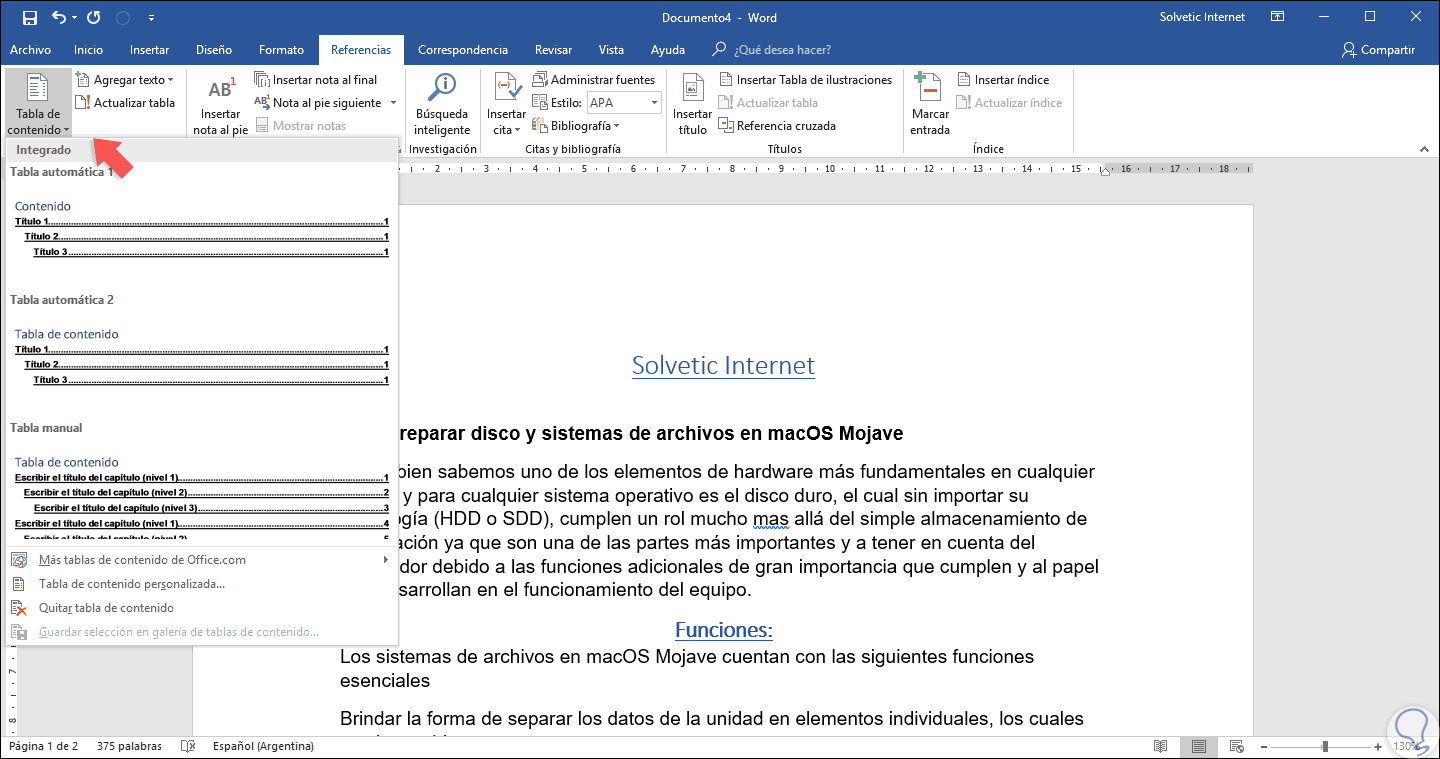
Task: Switch to the Formato tab
Action: [x=281, y=50]
